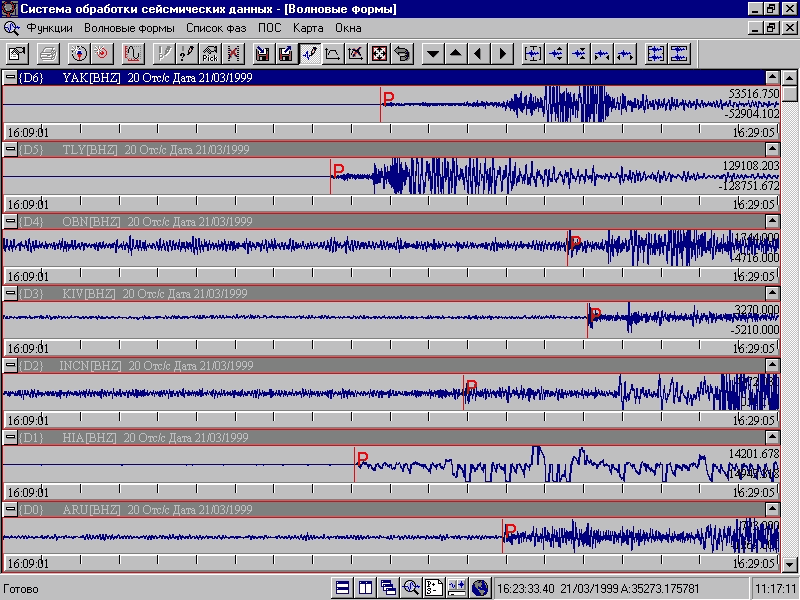Image resolution: width=800 pixels, height=600 pixels.
Task: Click the vertical scrollbar down arrow
Action: point(790,562)
